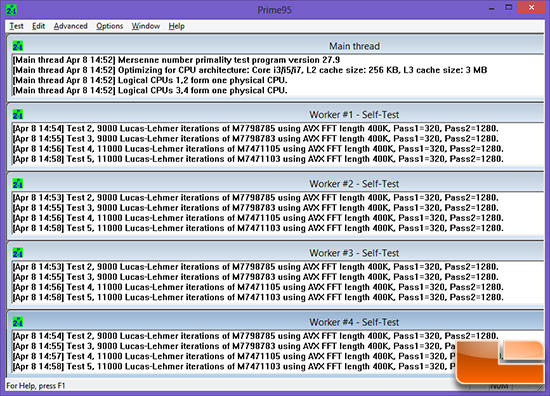Open the Window menu
This screenshot has width=550, height=396.
click(x=146, y=26)
